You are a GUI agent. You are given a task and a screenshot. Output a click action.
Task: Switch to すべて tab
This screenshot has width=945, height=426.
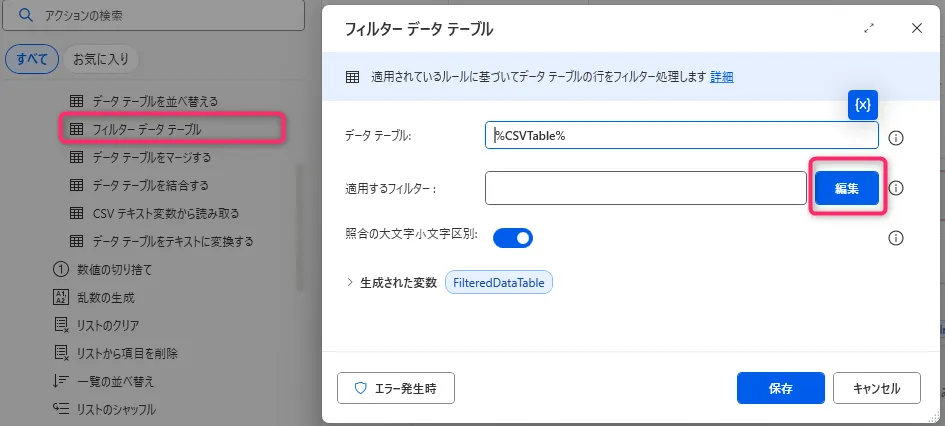click(32, 59)
